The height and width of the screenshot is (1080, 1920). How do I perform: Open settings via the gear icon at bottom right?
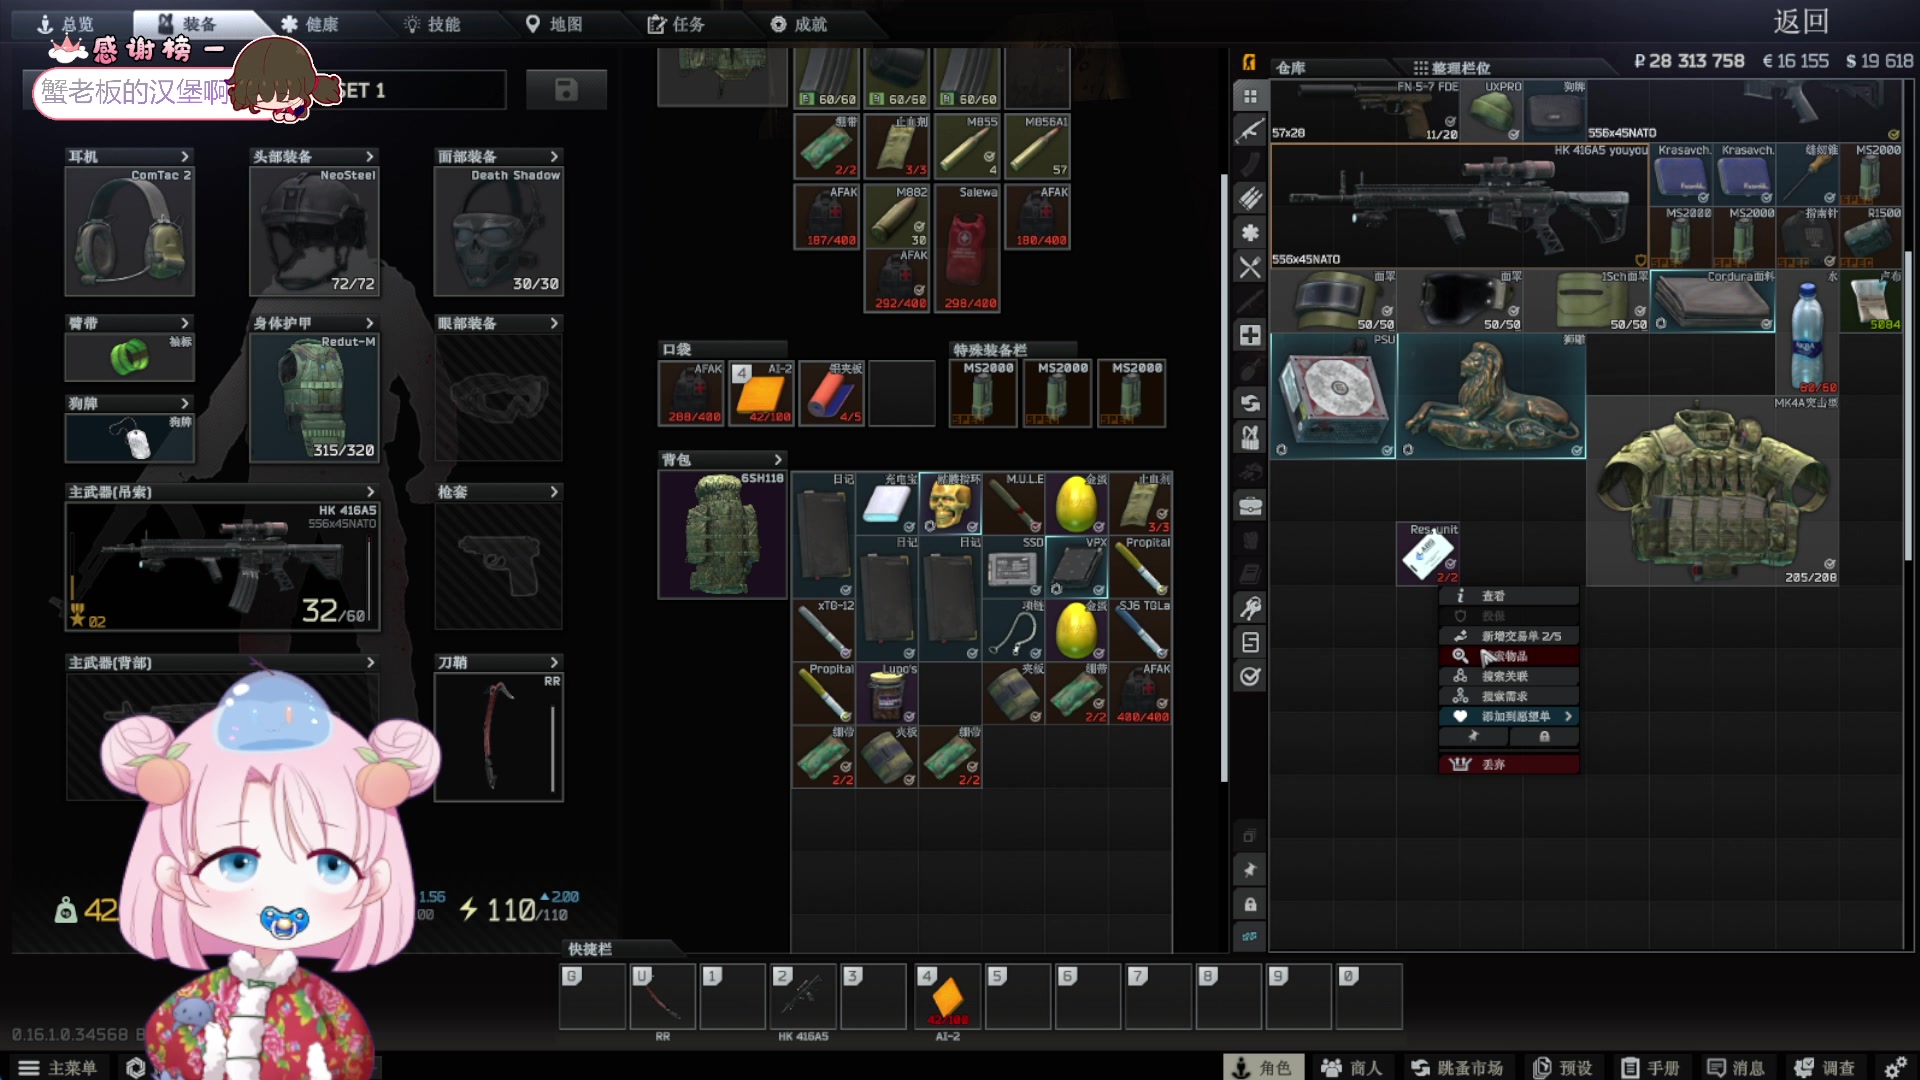1894,1068
